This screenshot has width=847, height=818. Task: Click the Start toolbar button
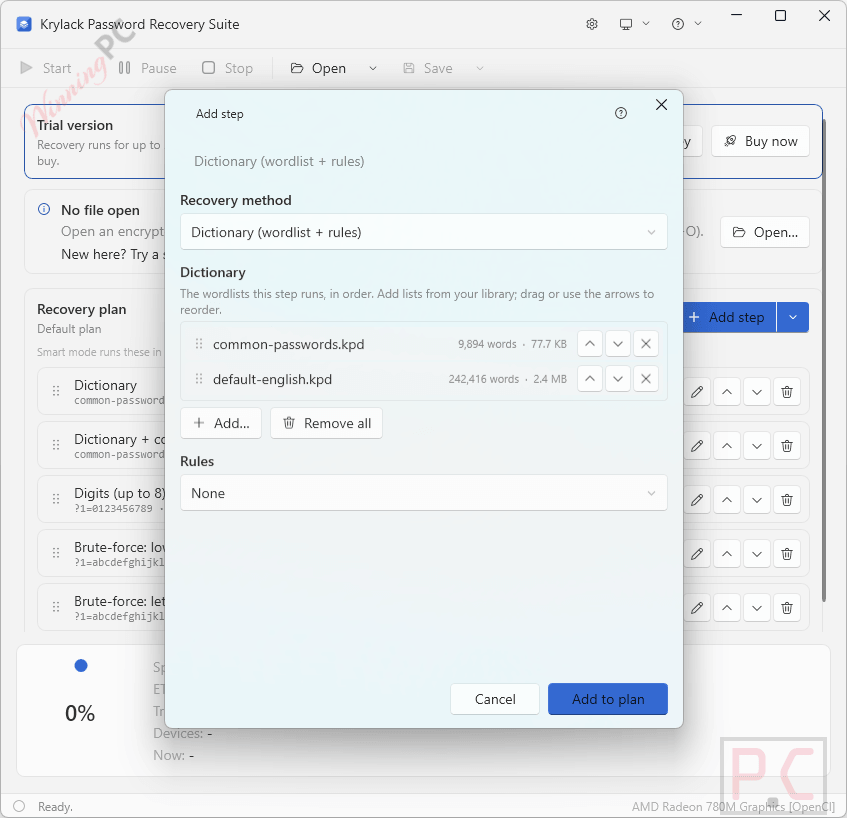[45, 68]
